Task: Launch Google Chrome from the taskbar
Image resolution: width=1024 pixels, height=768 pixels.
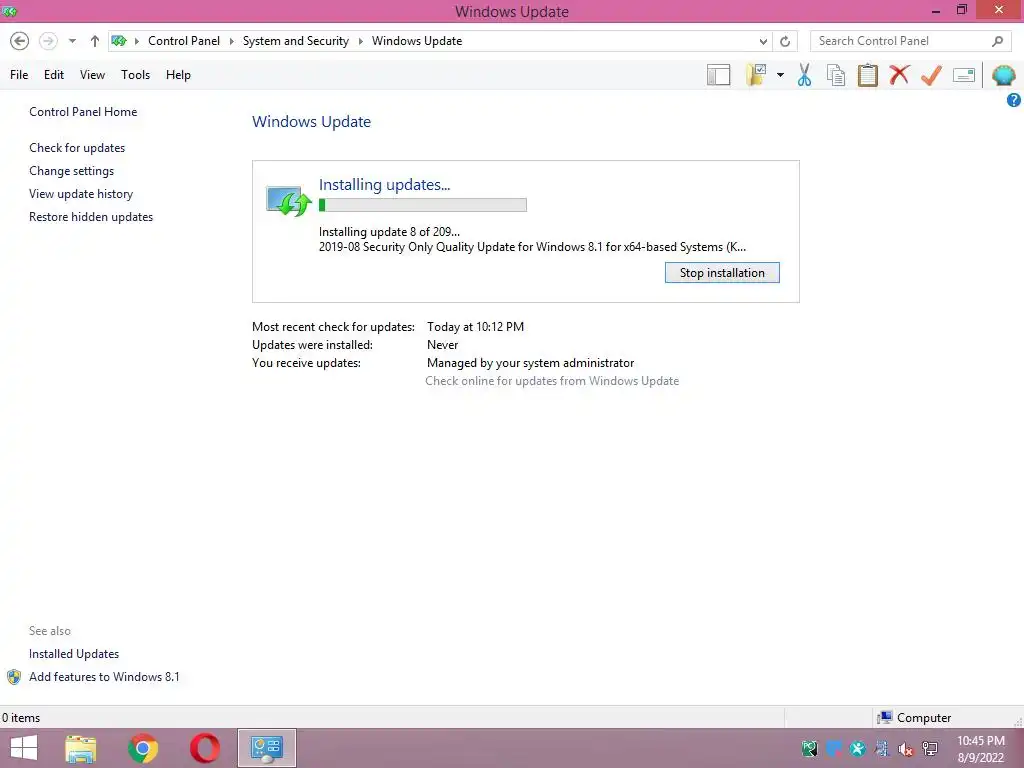Action: pos(143,748)
